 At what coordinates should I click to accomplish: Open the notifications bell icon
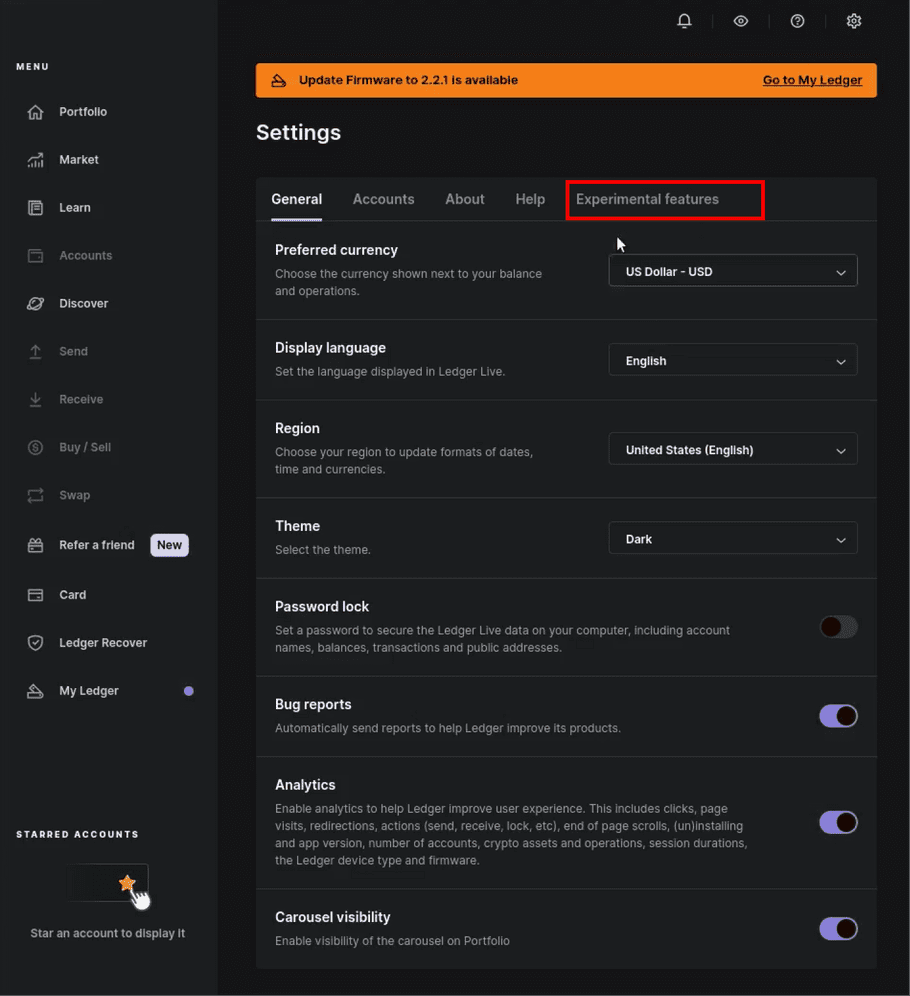[x=684, y=21]
